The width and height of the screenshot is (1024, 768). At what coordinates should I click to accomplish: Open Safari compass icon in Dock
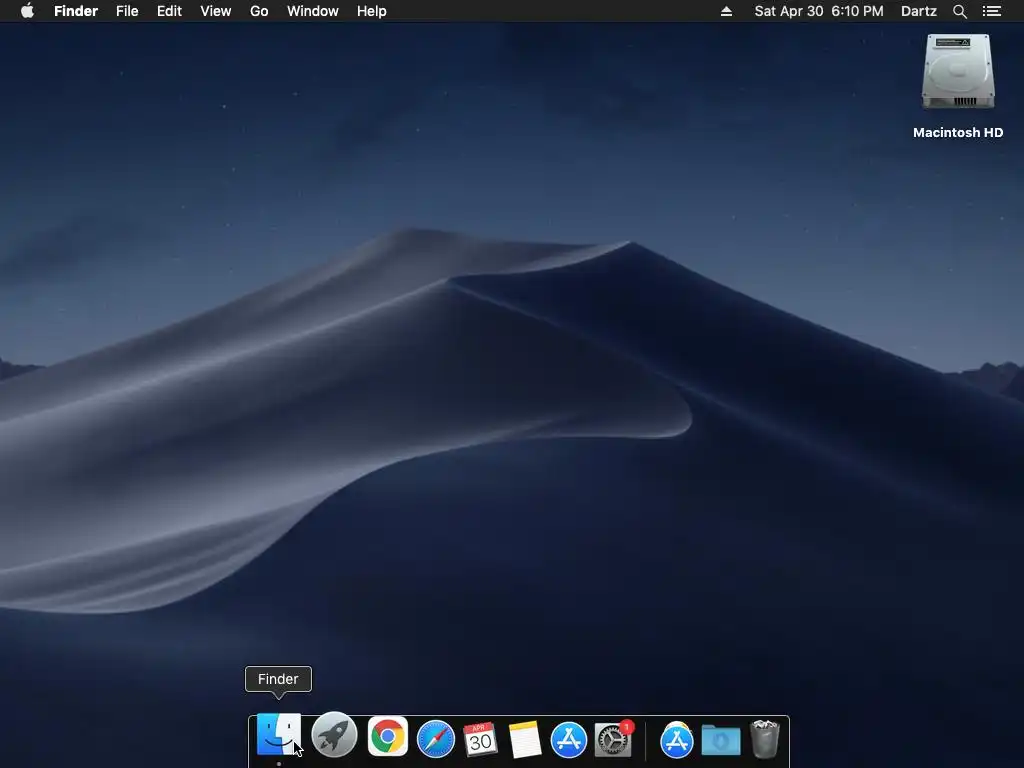click(x=436, y=739)
